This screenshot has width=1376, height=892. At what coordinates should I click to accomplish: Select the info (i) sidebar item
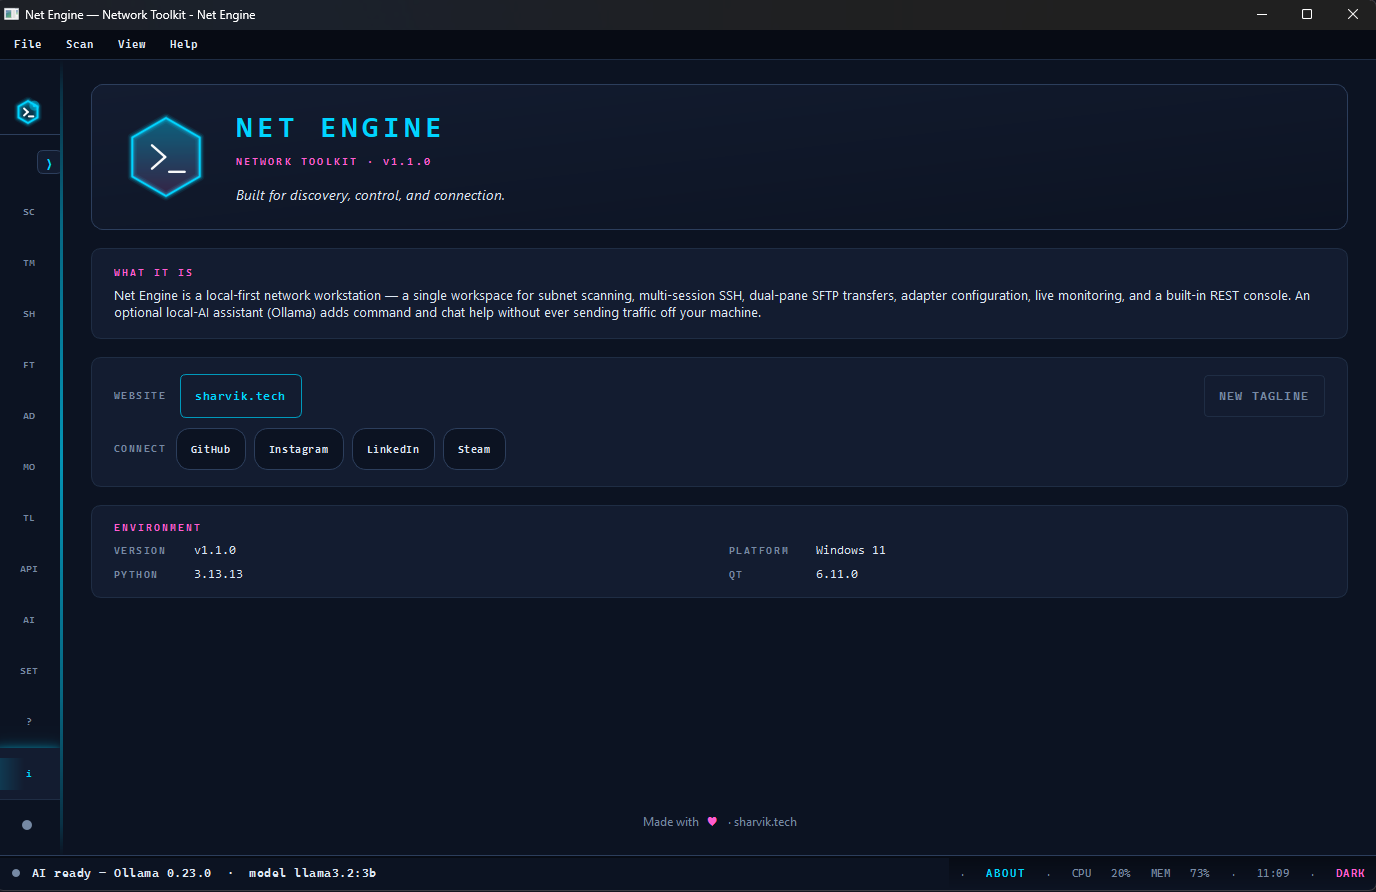[29, 774]
